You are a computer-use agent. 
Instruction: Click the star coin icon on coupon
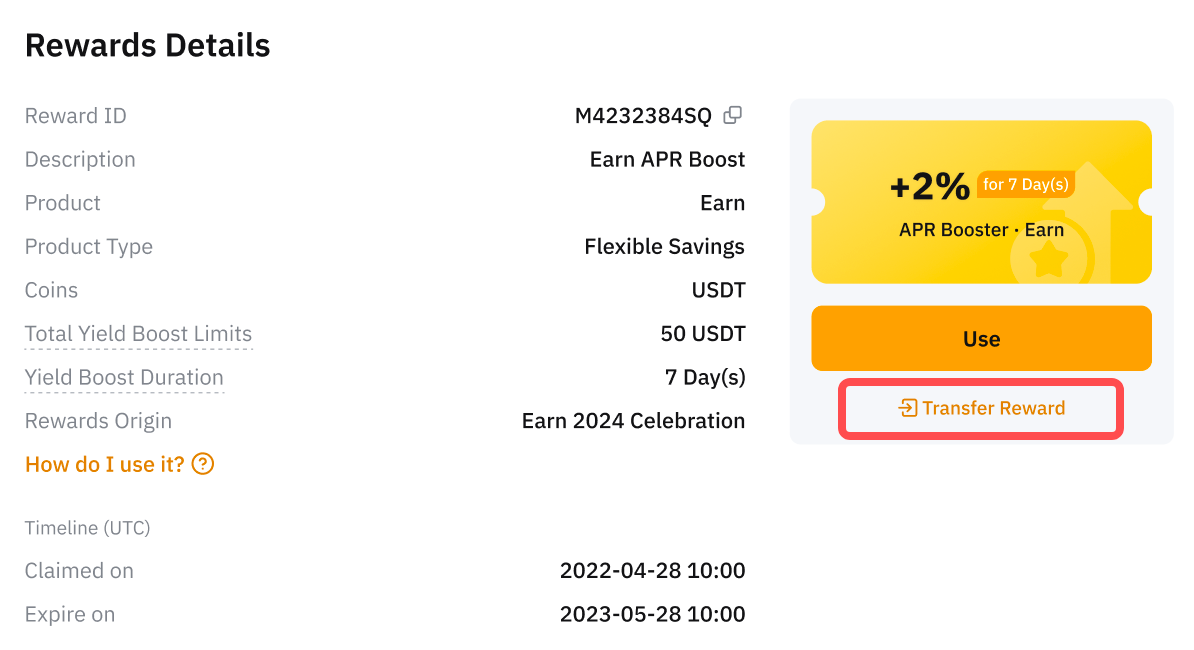point(1049,261)
